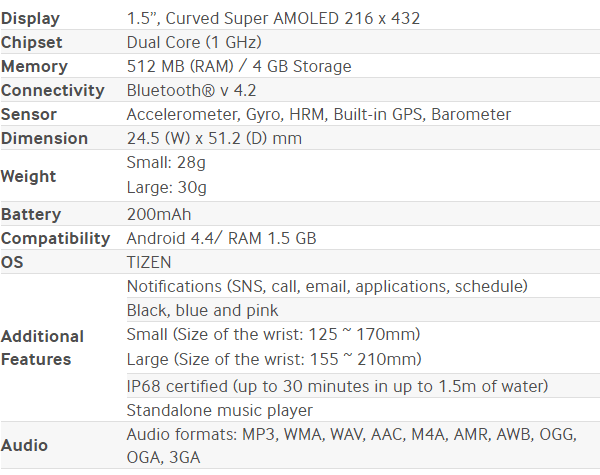
Task: Click Bluetooth v 4.2 value
Action: [191, 90]
